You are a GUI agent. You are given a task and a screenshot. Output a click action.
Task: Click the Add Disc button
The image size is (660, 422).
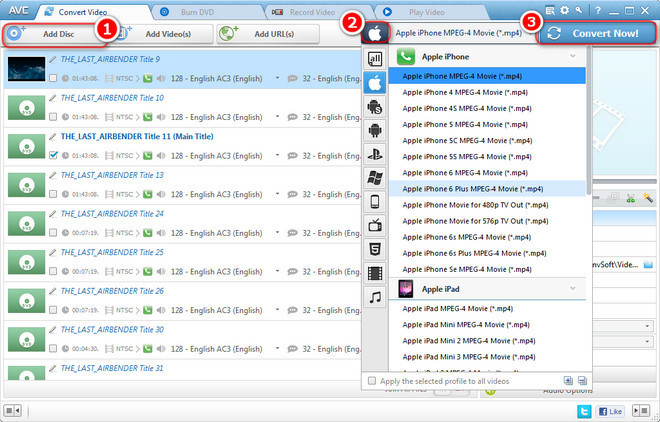[x=55, y=34]
